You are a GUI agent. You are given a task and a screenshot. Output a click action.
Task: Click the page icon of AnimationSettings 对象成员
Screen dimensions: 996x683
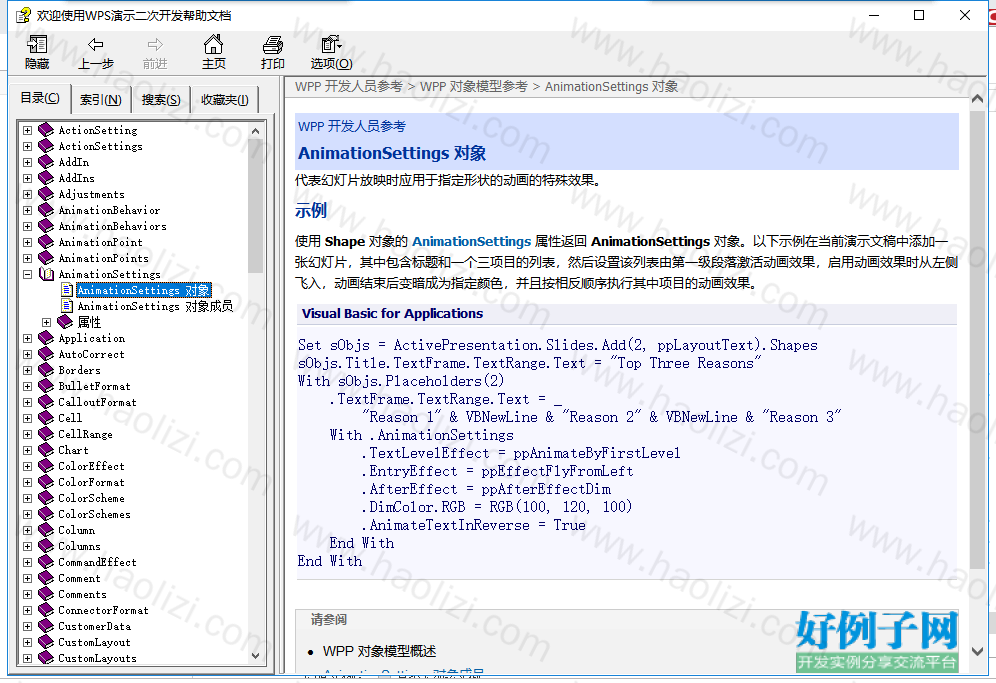(67, 306)
